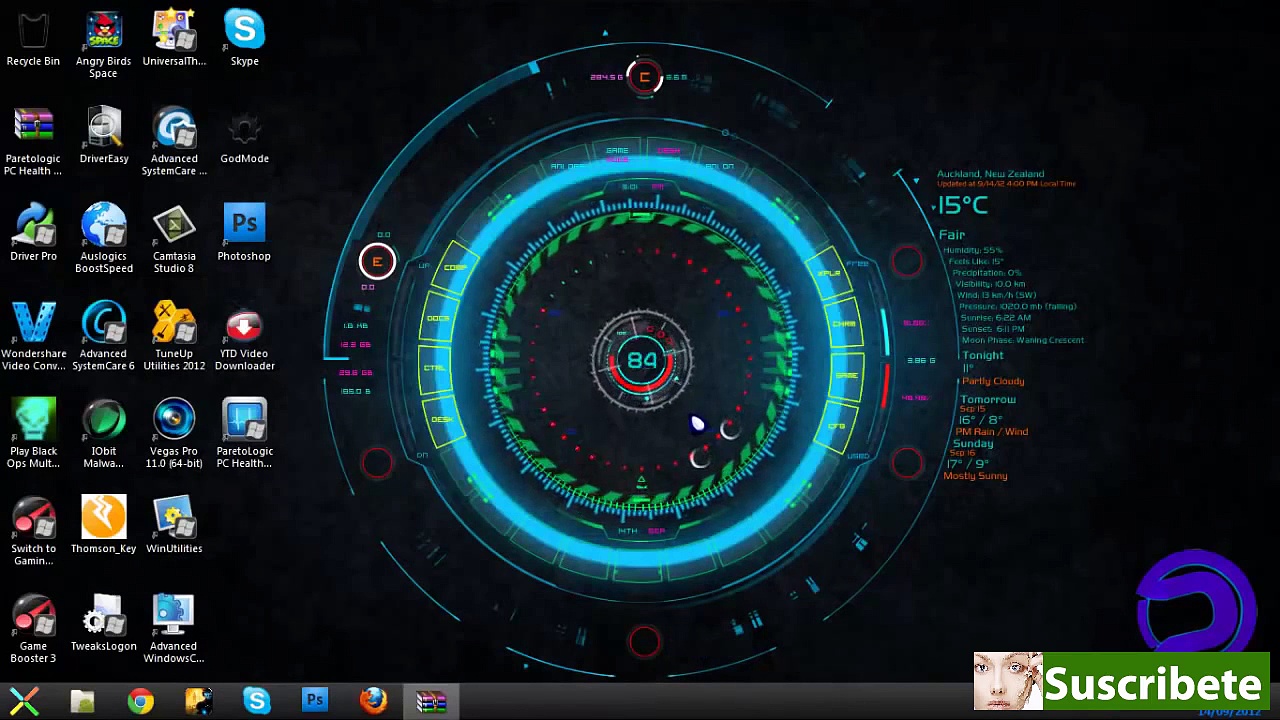Click Firefox icon in the taskbar
1280x720 pixels.
click(x=373, y=701)
